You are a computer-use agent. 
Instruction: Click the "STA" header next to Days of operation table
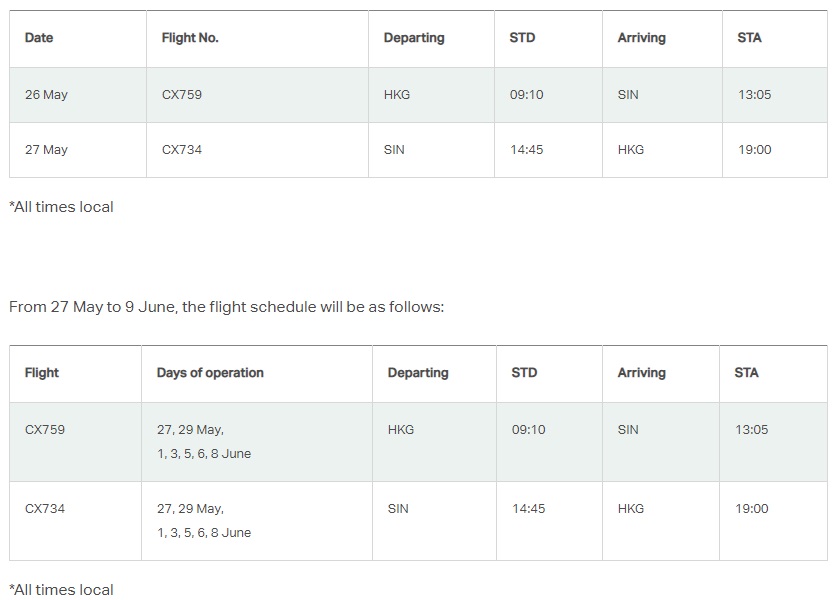tap(747, 373)
